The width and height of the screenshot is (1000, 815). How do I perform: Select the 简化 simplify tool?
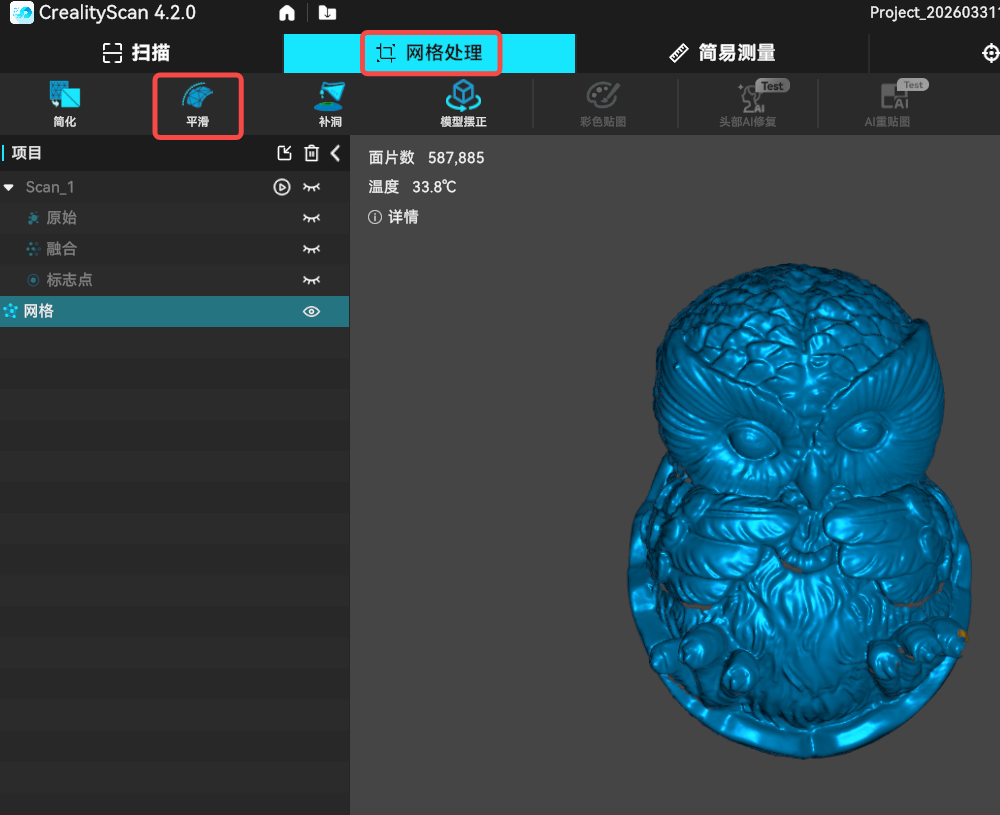pyautogui.click(x=64, y=104)
